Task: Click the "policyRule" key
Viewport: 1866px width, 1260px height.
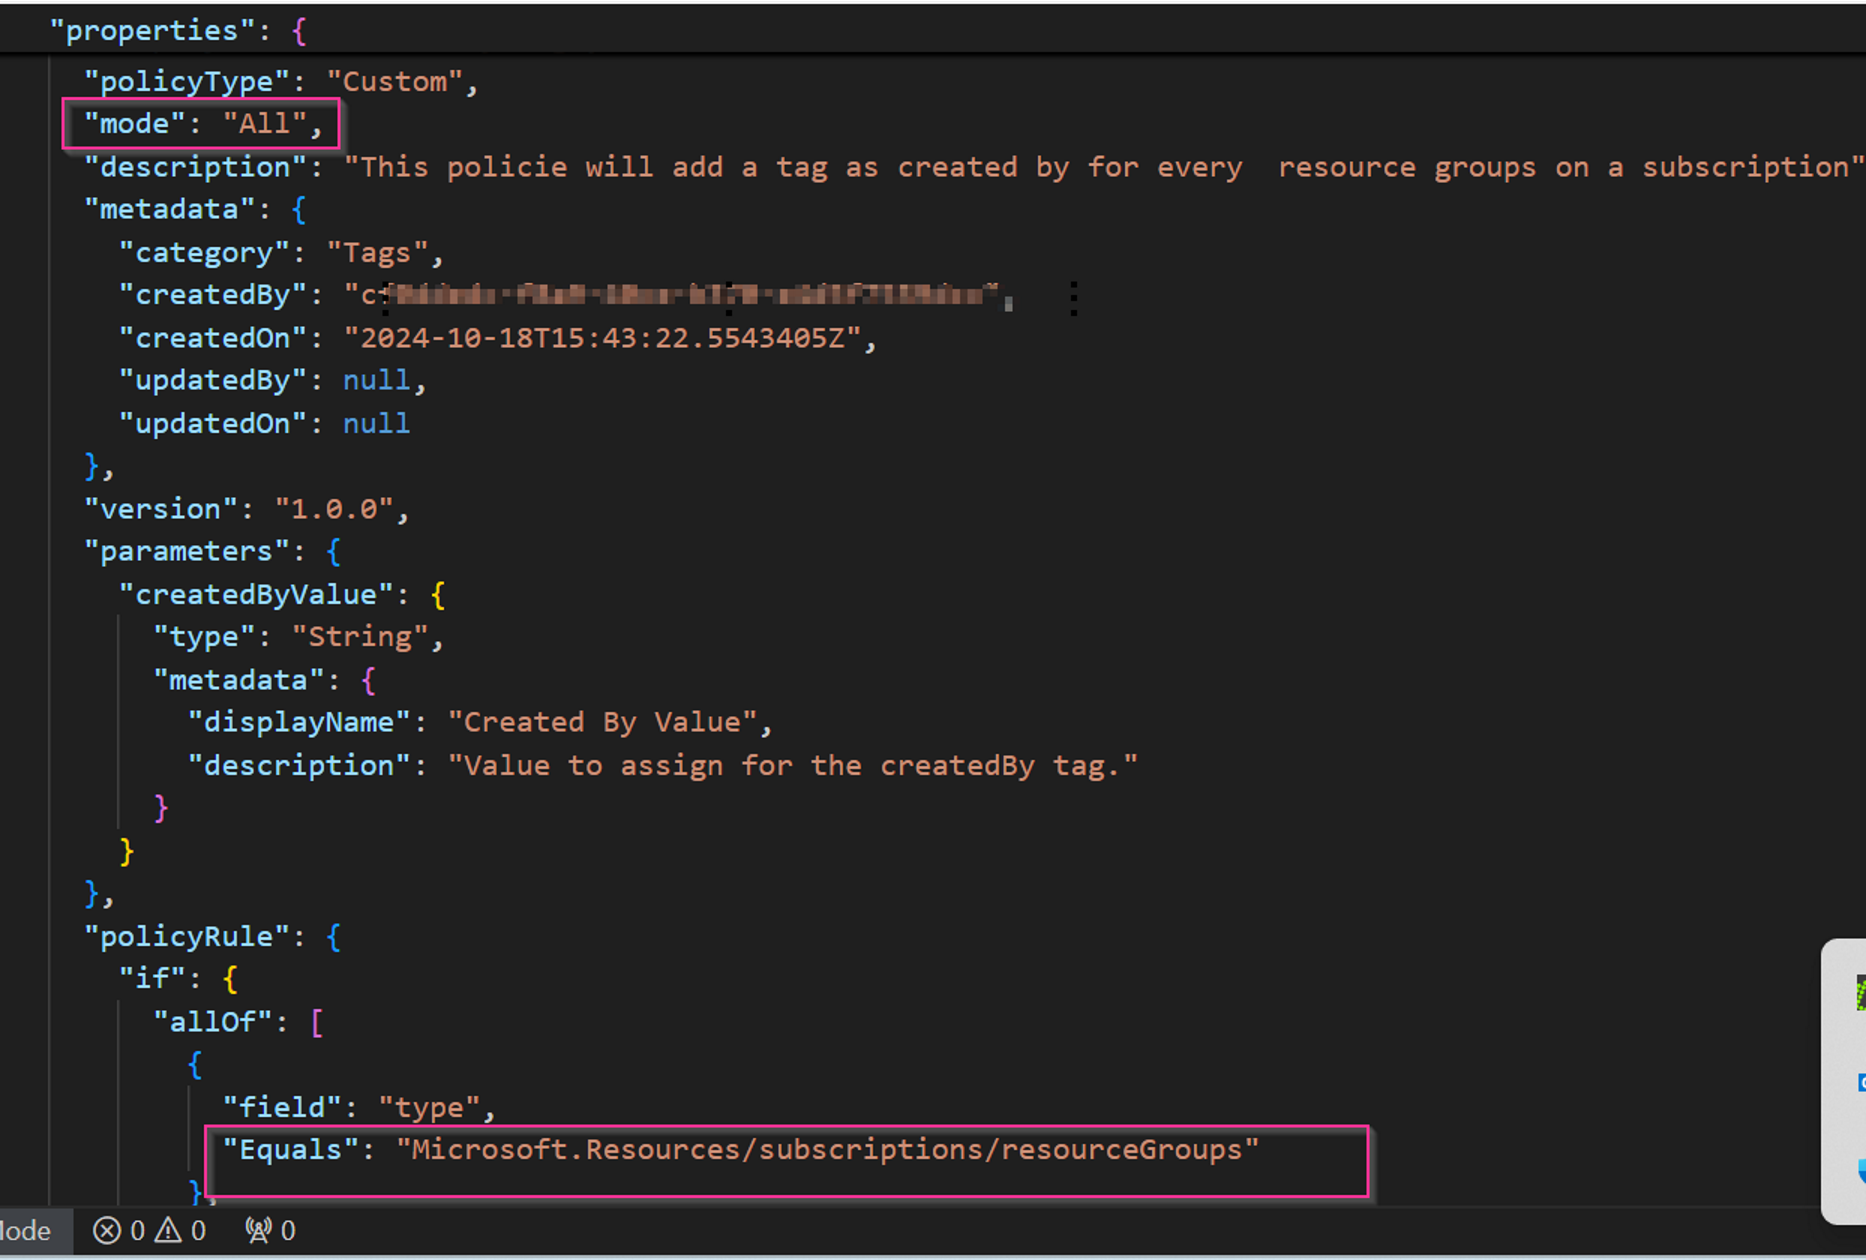Action: [187, 936]
